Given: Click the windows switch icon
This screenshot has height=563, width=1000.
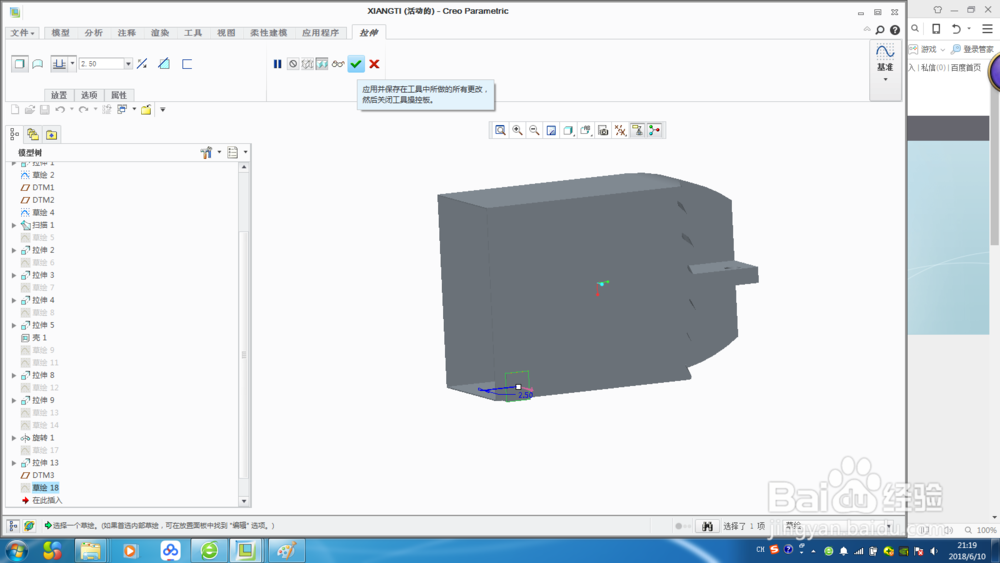Looking at the screenshot, I should point(122,110).
